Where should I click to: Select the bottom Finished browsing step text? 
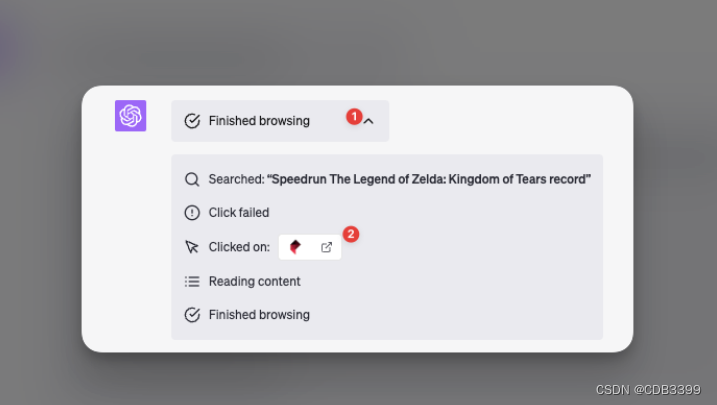point(259,314)
